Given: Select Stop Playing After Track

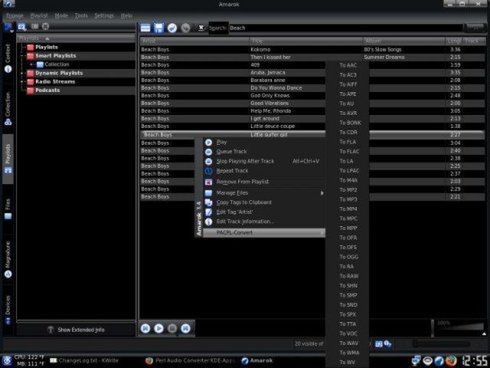Looking at the screenshot, I should (x=264, y=161).
